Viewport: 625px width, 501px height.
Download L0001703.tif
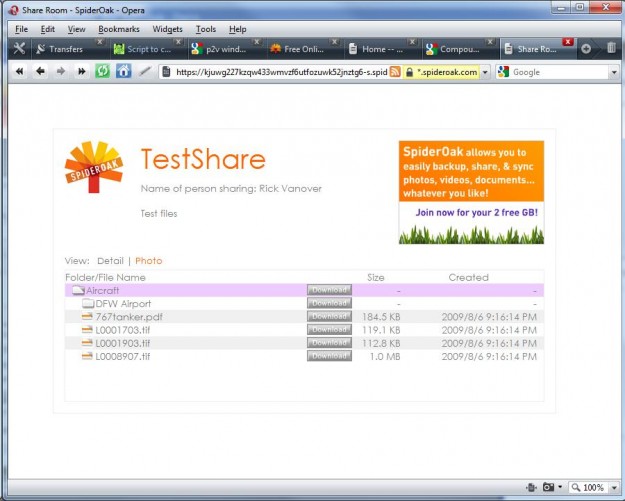click(329, 329)
